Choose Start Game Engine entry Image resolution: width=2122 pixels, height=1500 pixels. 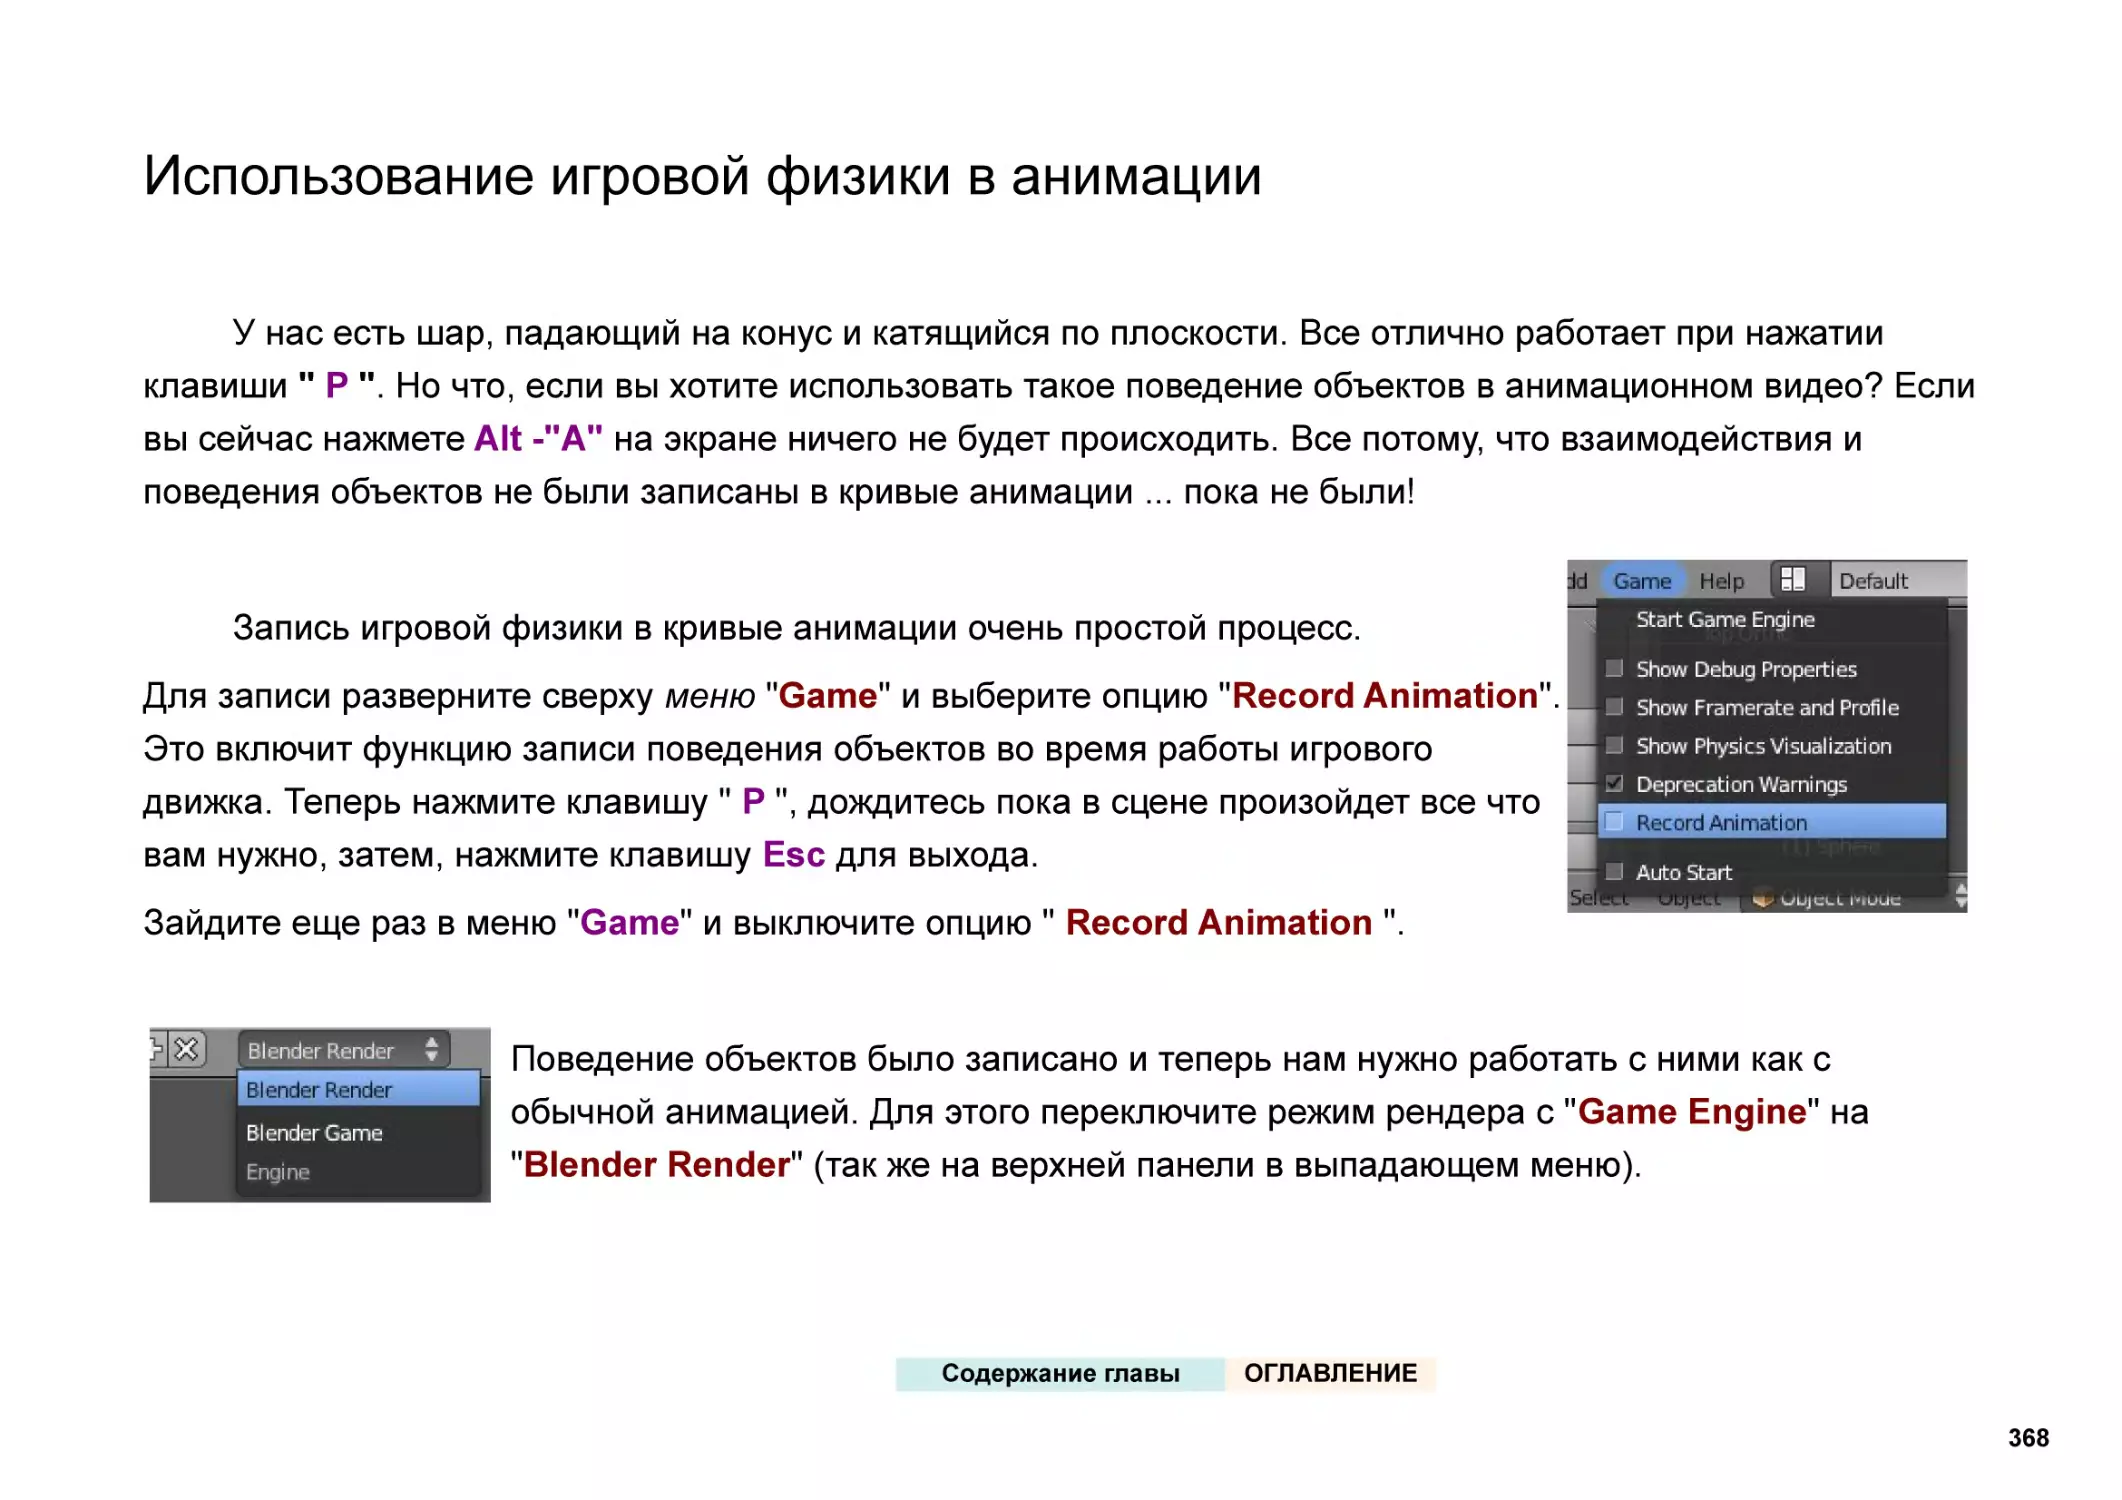1772,620
